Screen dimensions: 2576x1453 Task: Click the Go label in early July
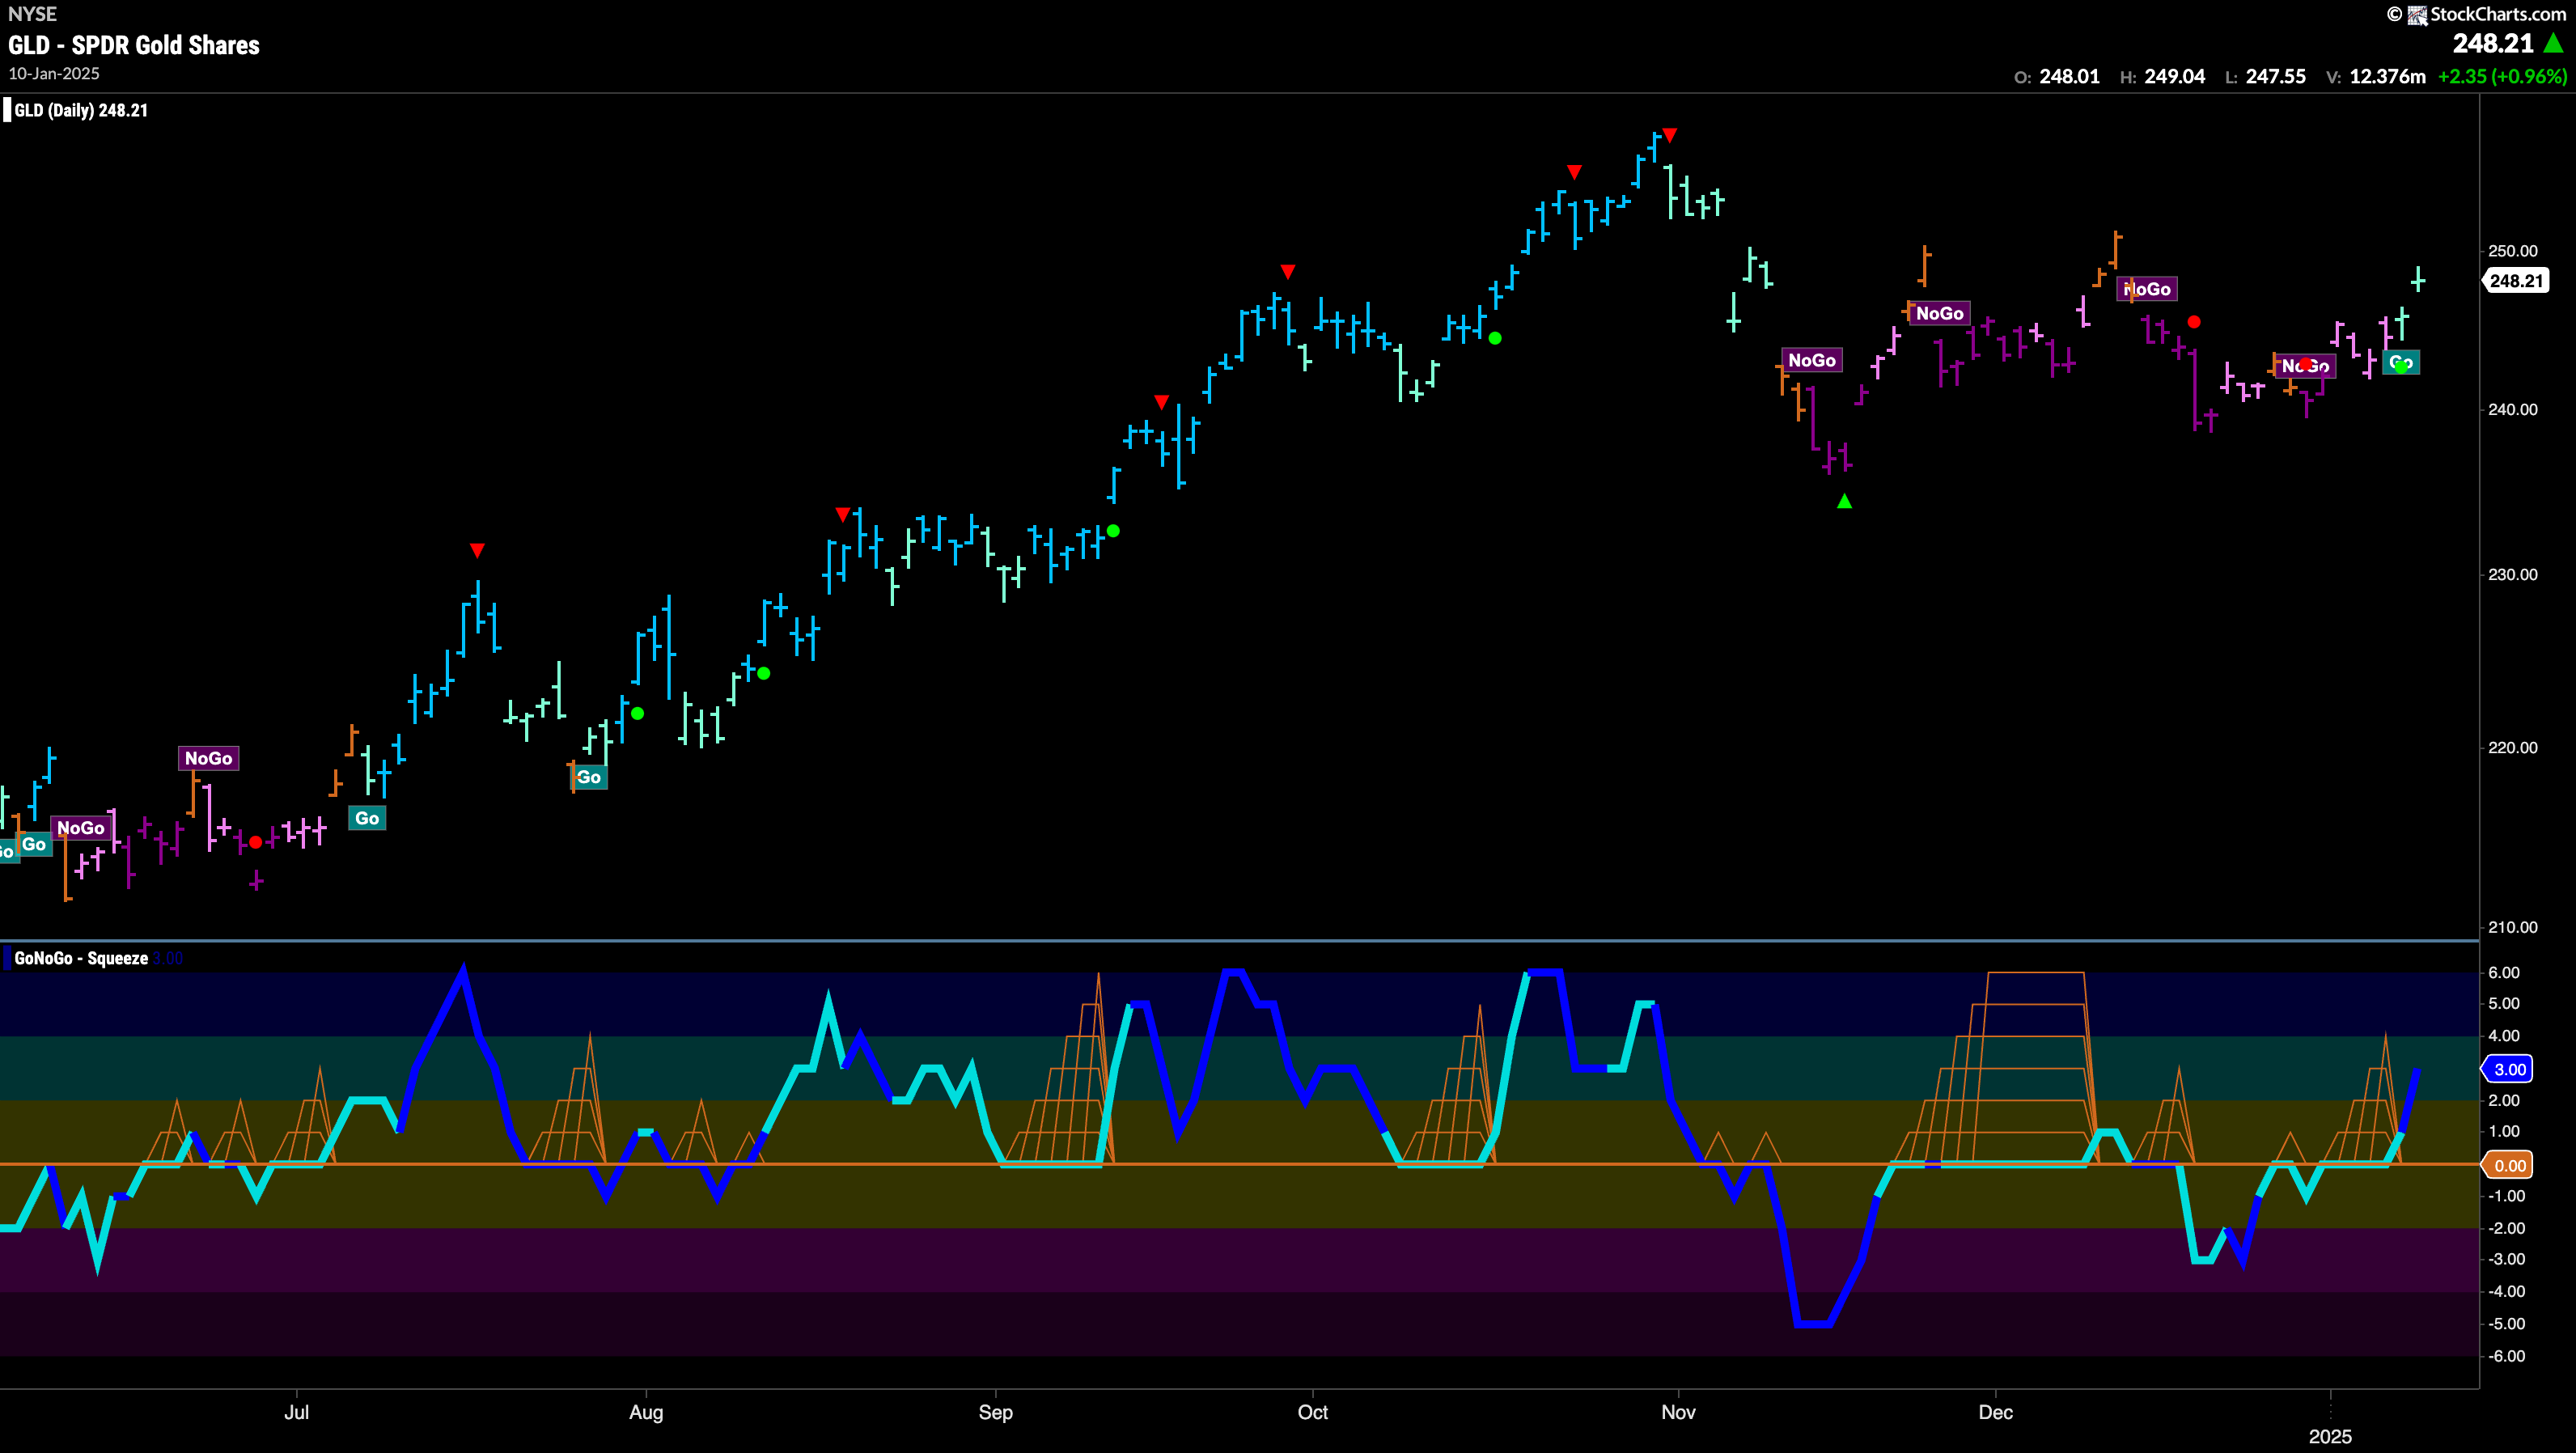tap(367, 818)
